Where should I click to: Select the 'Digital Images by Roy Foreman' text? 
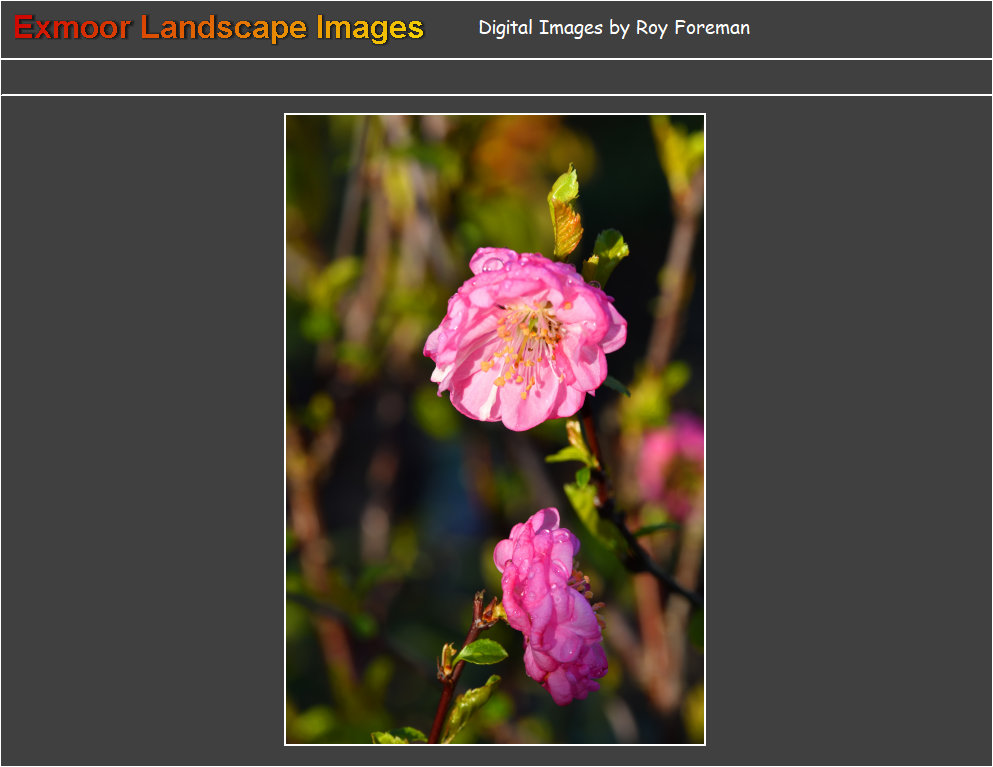pos(614,28)
